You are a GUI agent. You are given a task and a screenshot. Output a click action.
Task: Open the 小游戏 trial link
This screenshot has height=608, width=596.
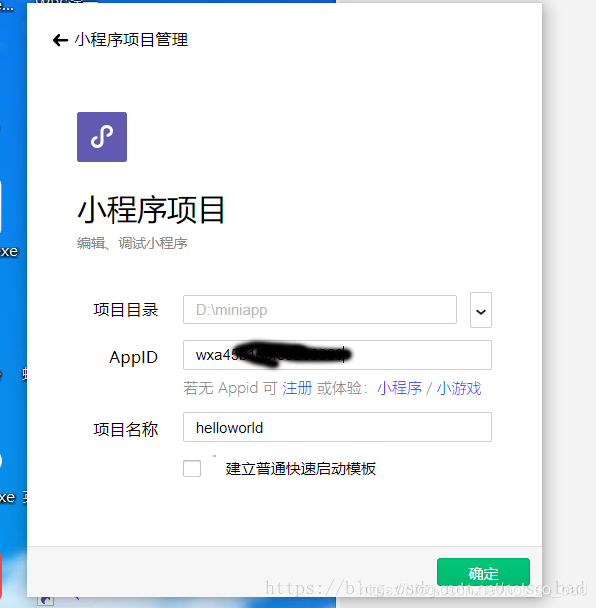(x=459, y=388)
